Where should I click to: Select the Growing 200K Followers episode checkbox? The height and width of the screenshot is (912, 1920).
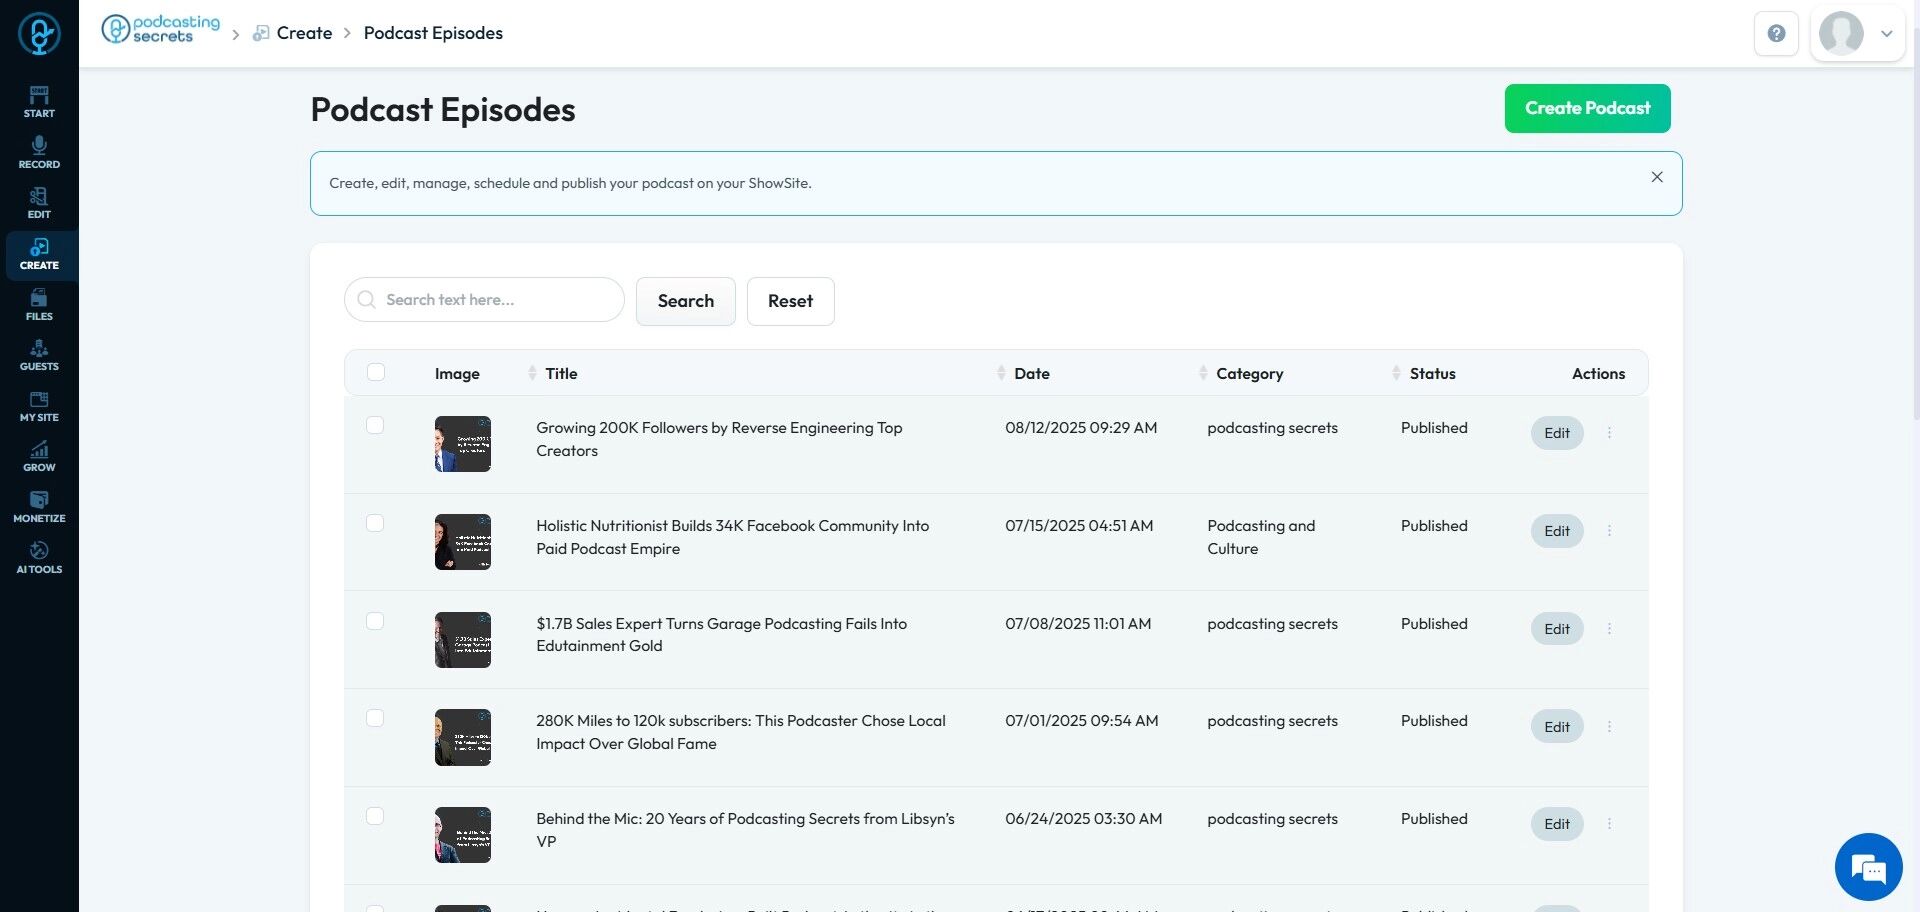375,425
